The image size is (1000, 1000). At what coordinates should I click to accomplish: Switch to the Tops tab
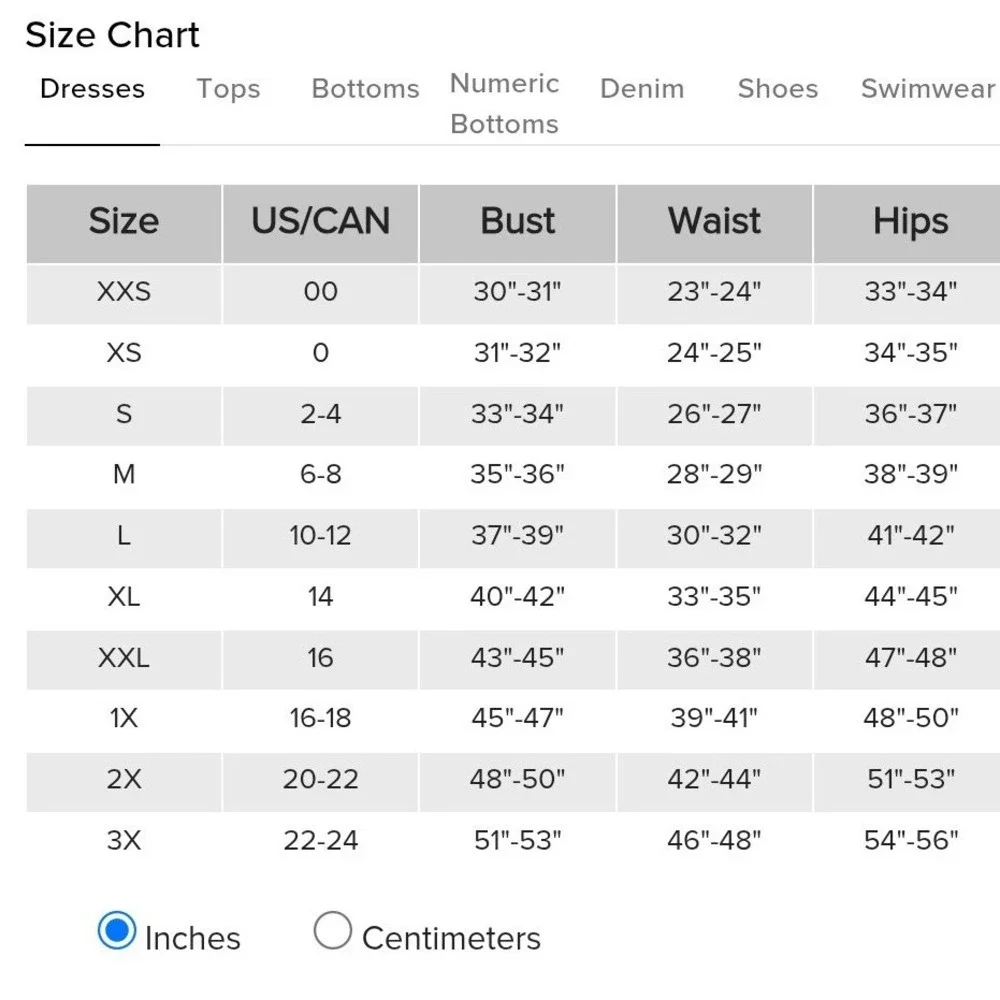228,89
